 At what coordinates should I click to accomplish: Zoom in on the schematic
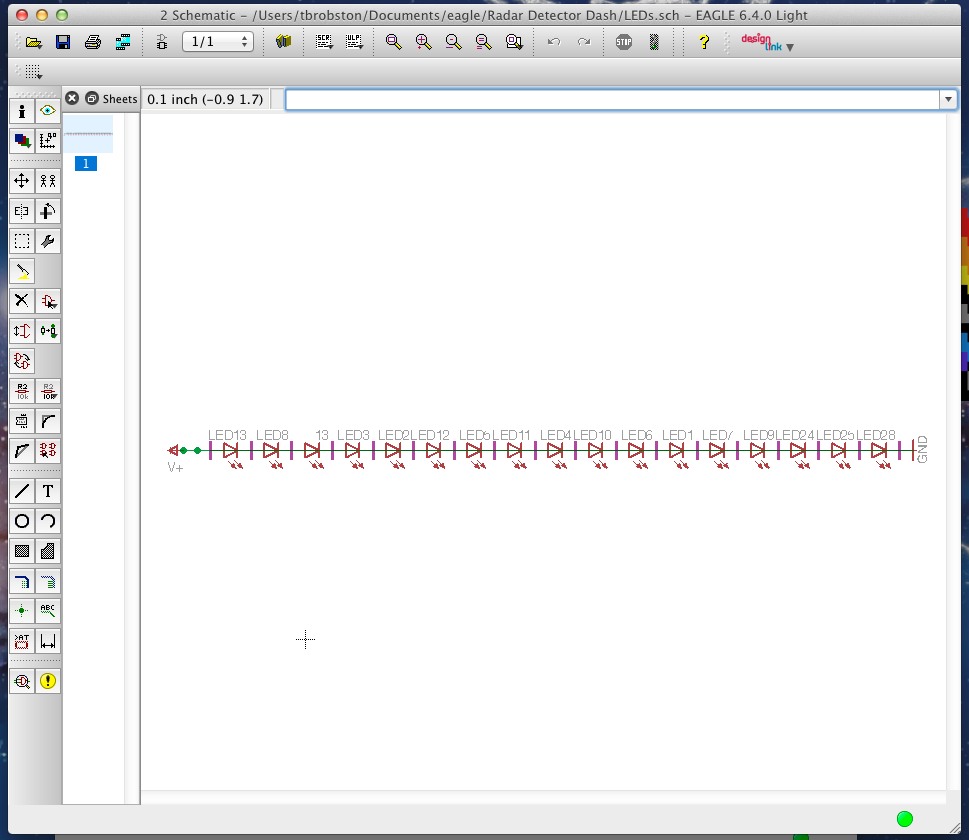tap(423, 42)
